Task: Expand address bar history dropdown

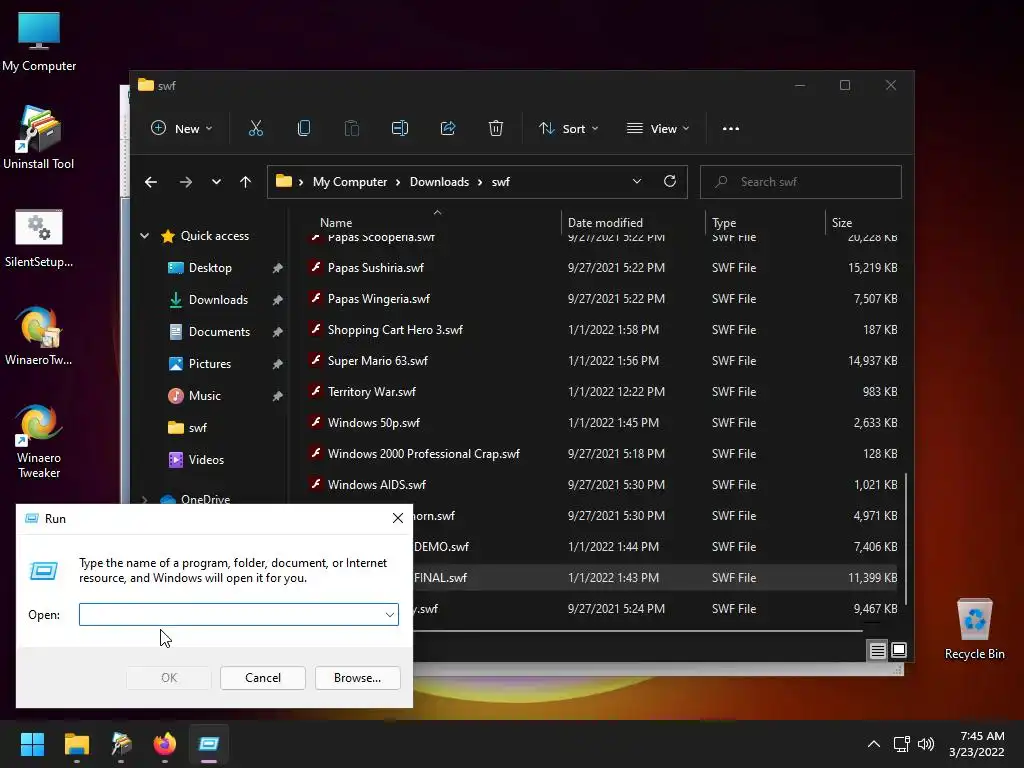Action: pyautogui.click(x=637, y=182)
